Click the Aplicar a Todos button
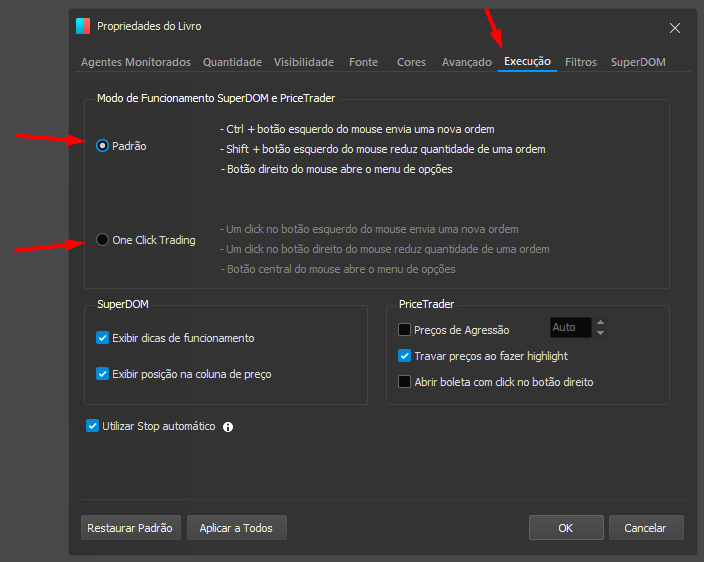This screenshot has height=562, width=704. pyautogui.click(x=237, y=527)
